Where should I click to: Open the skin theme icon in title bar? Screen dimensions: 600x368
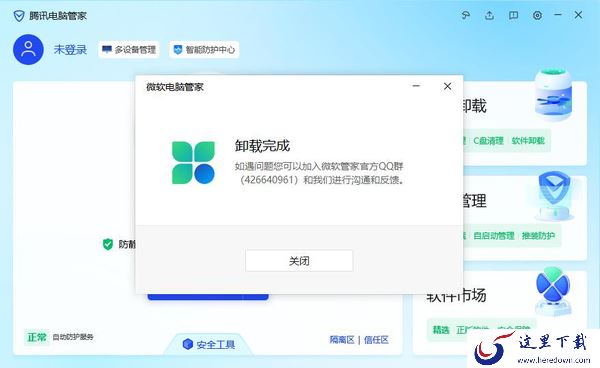click(465, 15)
